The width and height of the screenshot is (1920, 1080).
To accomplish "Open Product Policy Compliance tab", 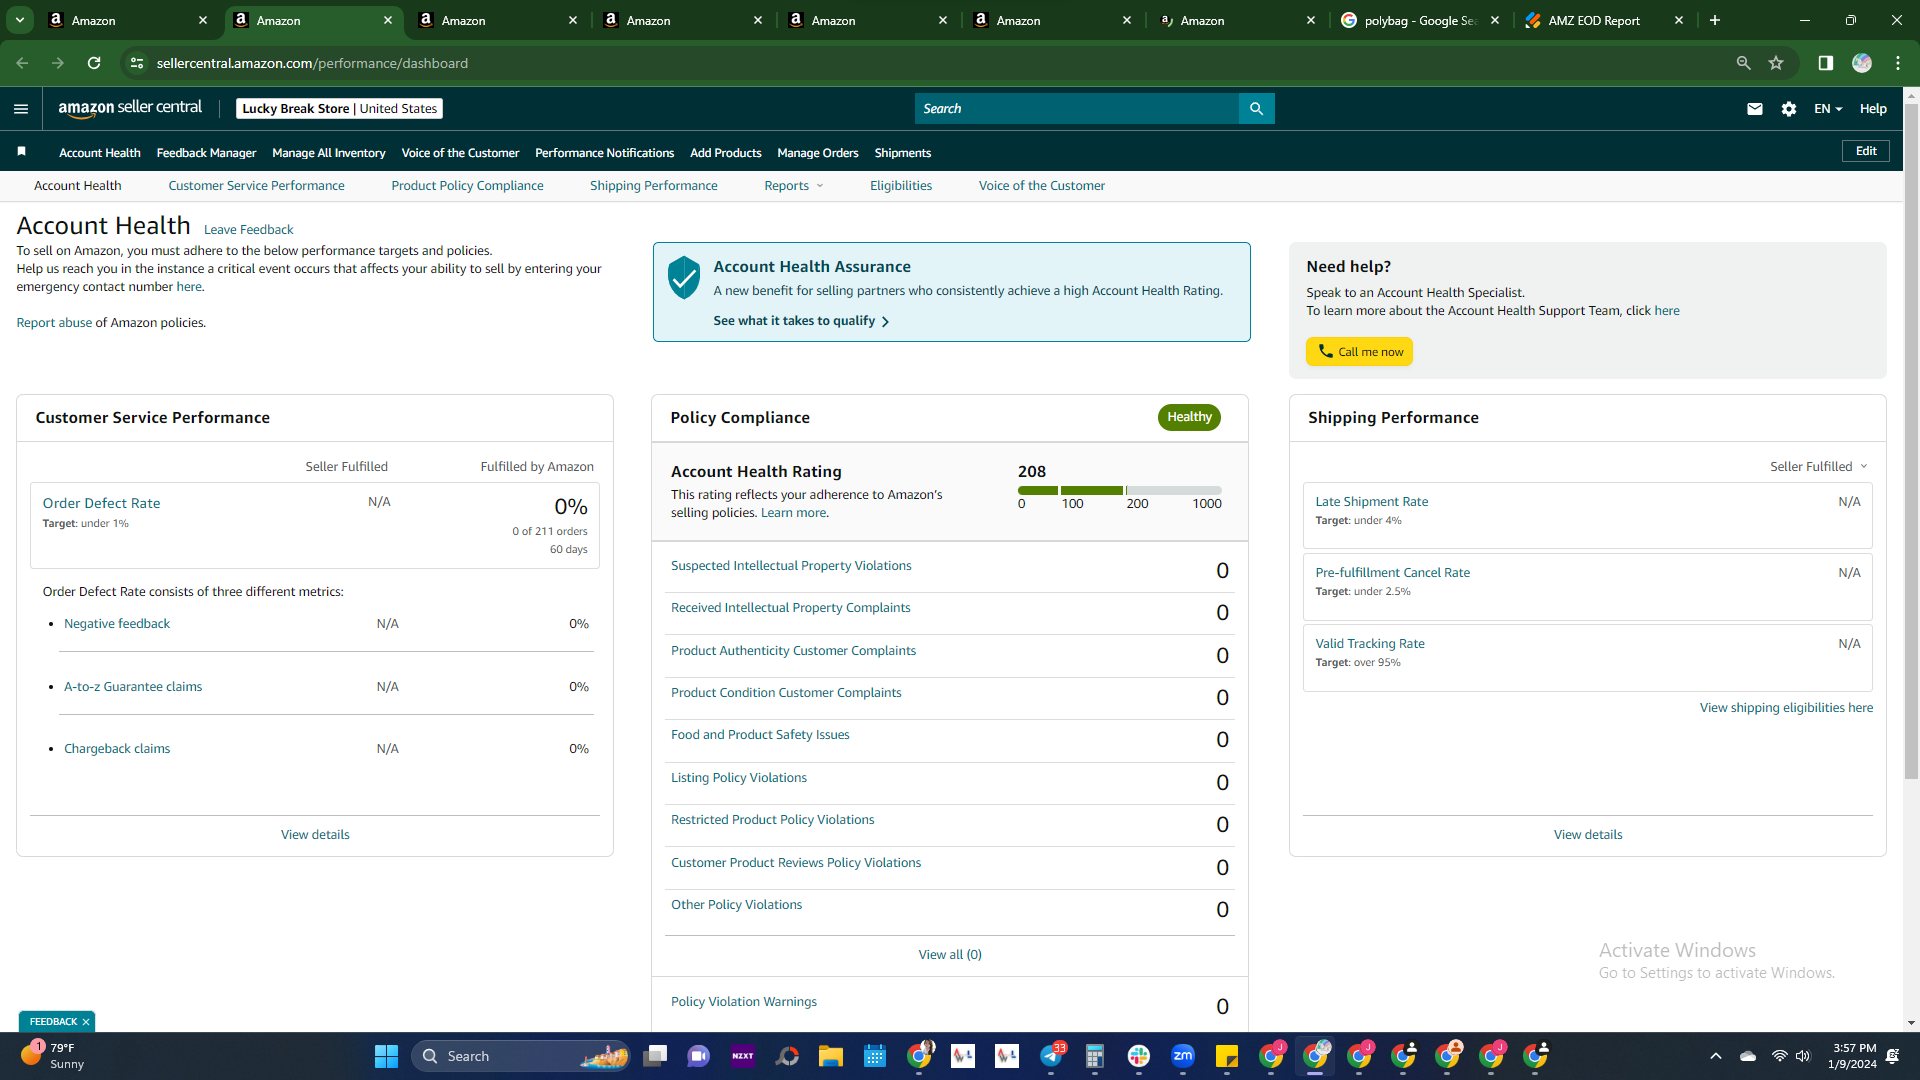I will [467, 186].
